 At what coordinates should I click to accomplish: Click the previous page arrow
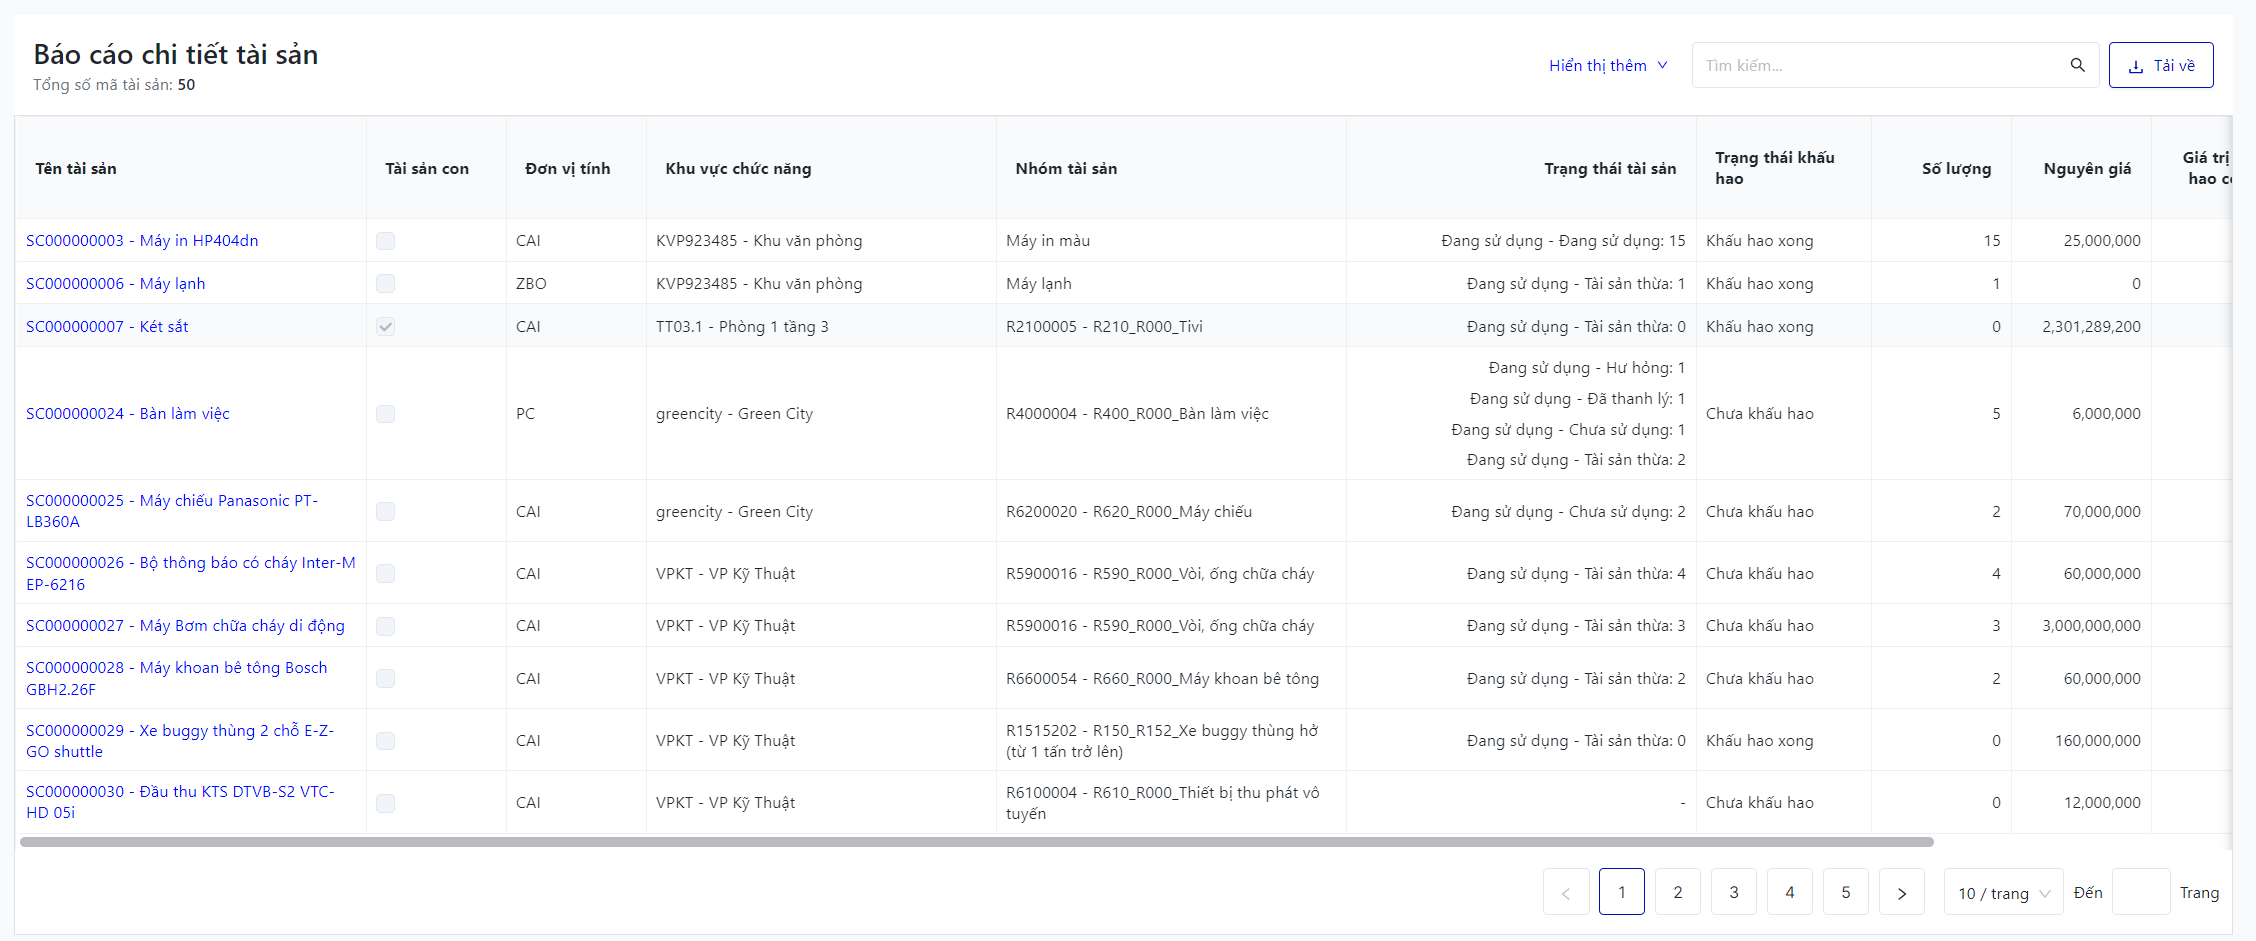(1565, 892)
